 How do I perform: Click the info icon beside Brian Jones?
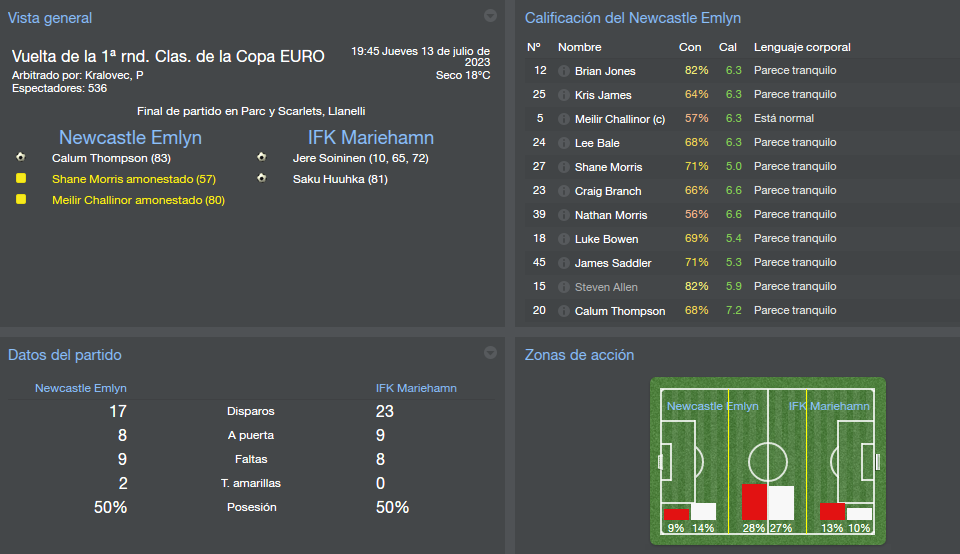click(564, 71)
